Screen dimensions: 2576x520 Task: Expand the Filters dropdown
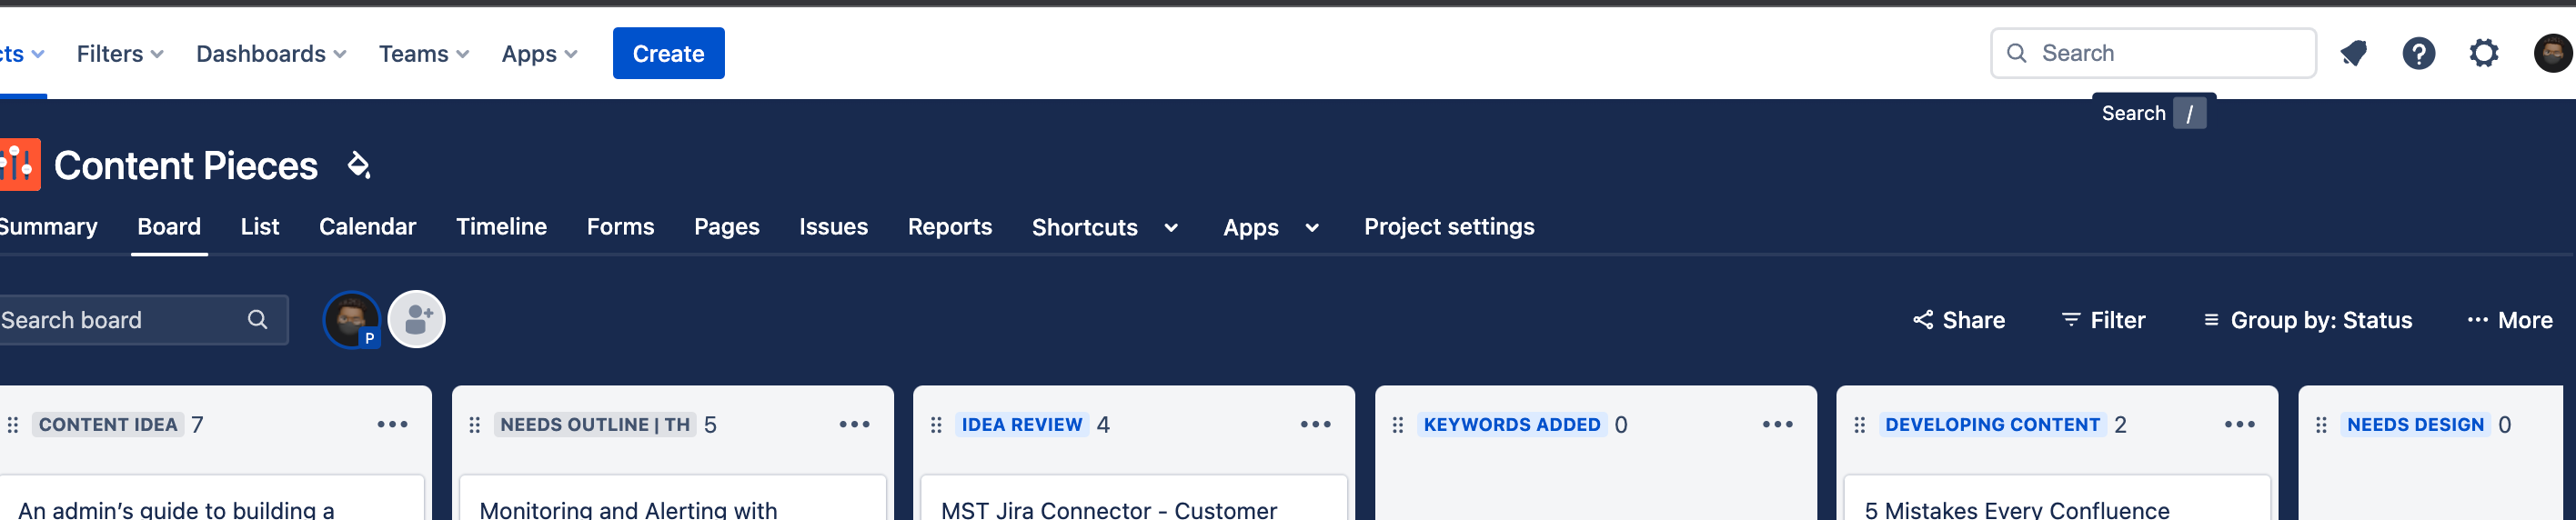pos(120,54)
